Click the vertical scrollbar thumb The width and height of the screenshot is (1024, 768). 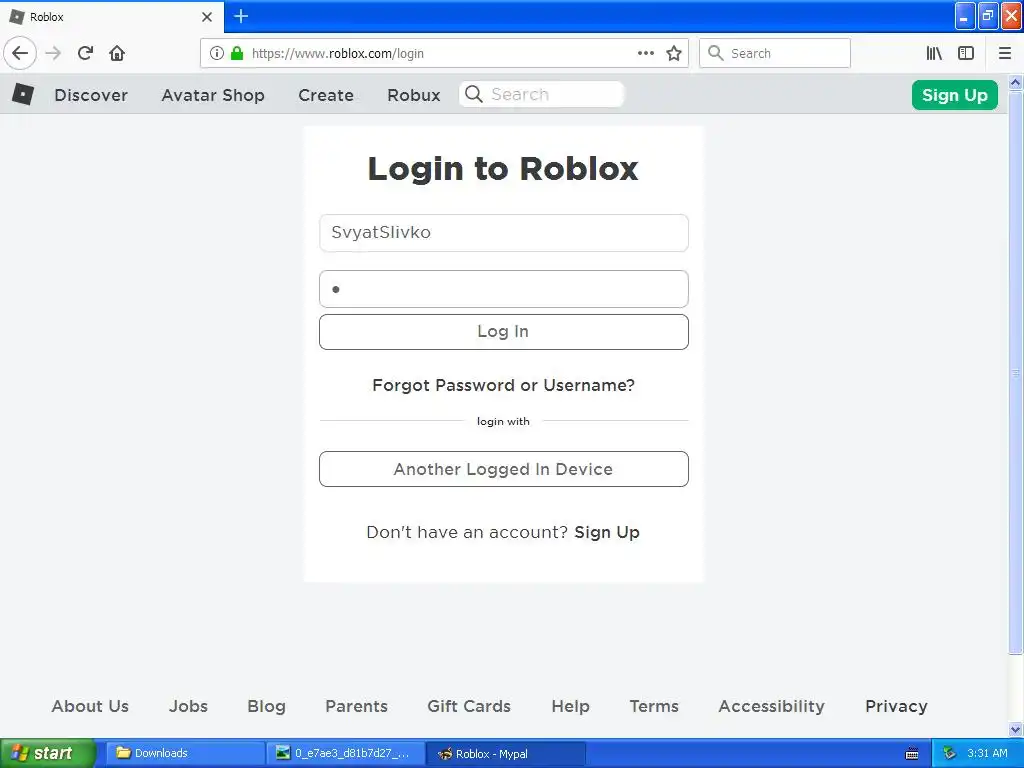(x=1016, y=372)
